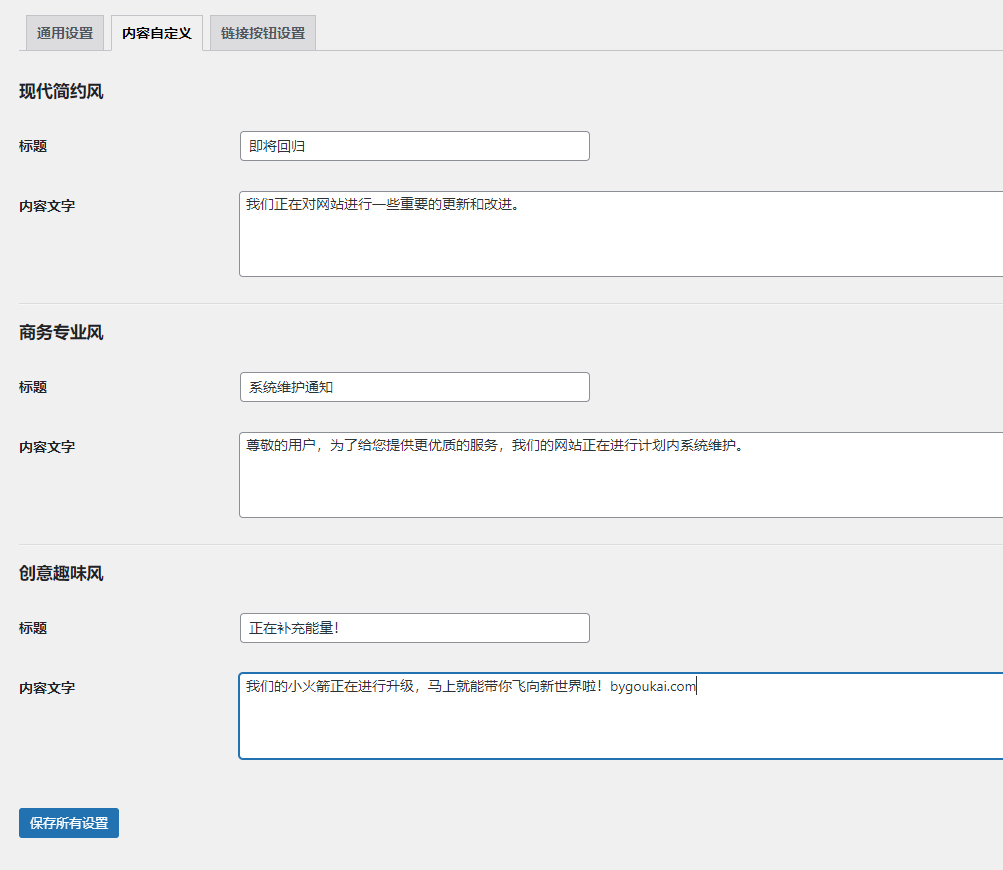
Task: Click the 现代简约风 section heading
Action: click(x=61, y=91)
